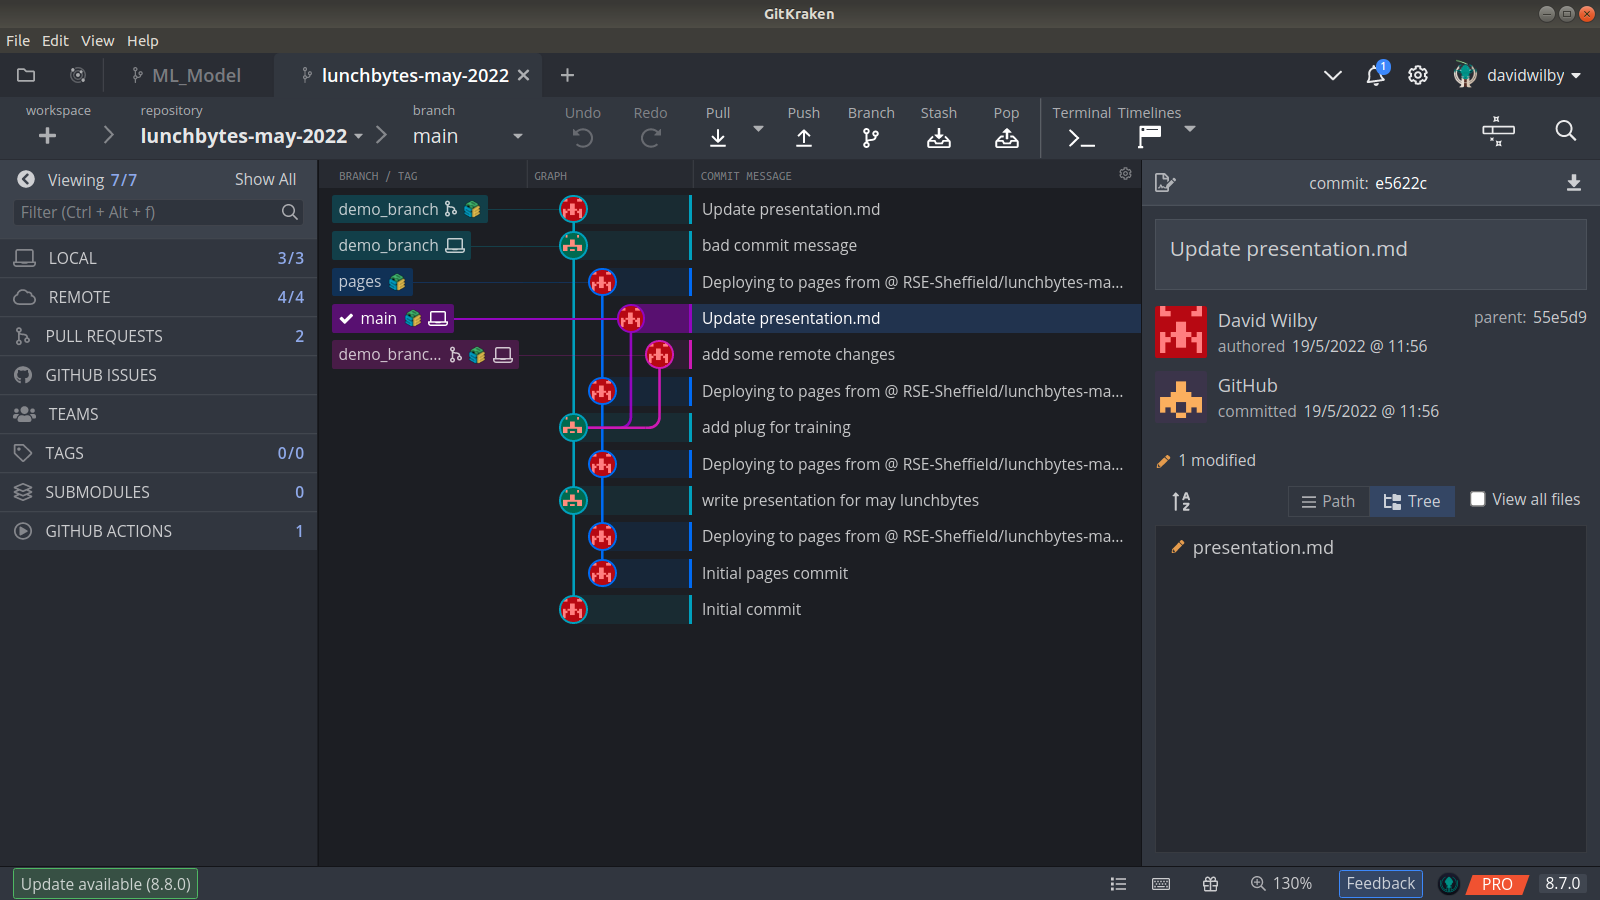Open the Timelines dropdown arrow
Image resolution: width=1600 pixels, height=900 pixels.
[1190, 128]
